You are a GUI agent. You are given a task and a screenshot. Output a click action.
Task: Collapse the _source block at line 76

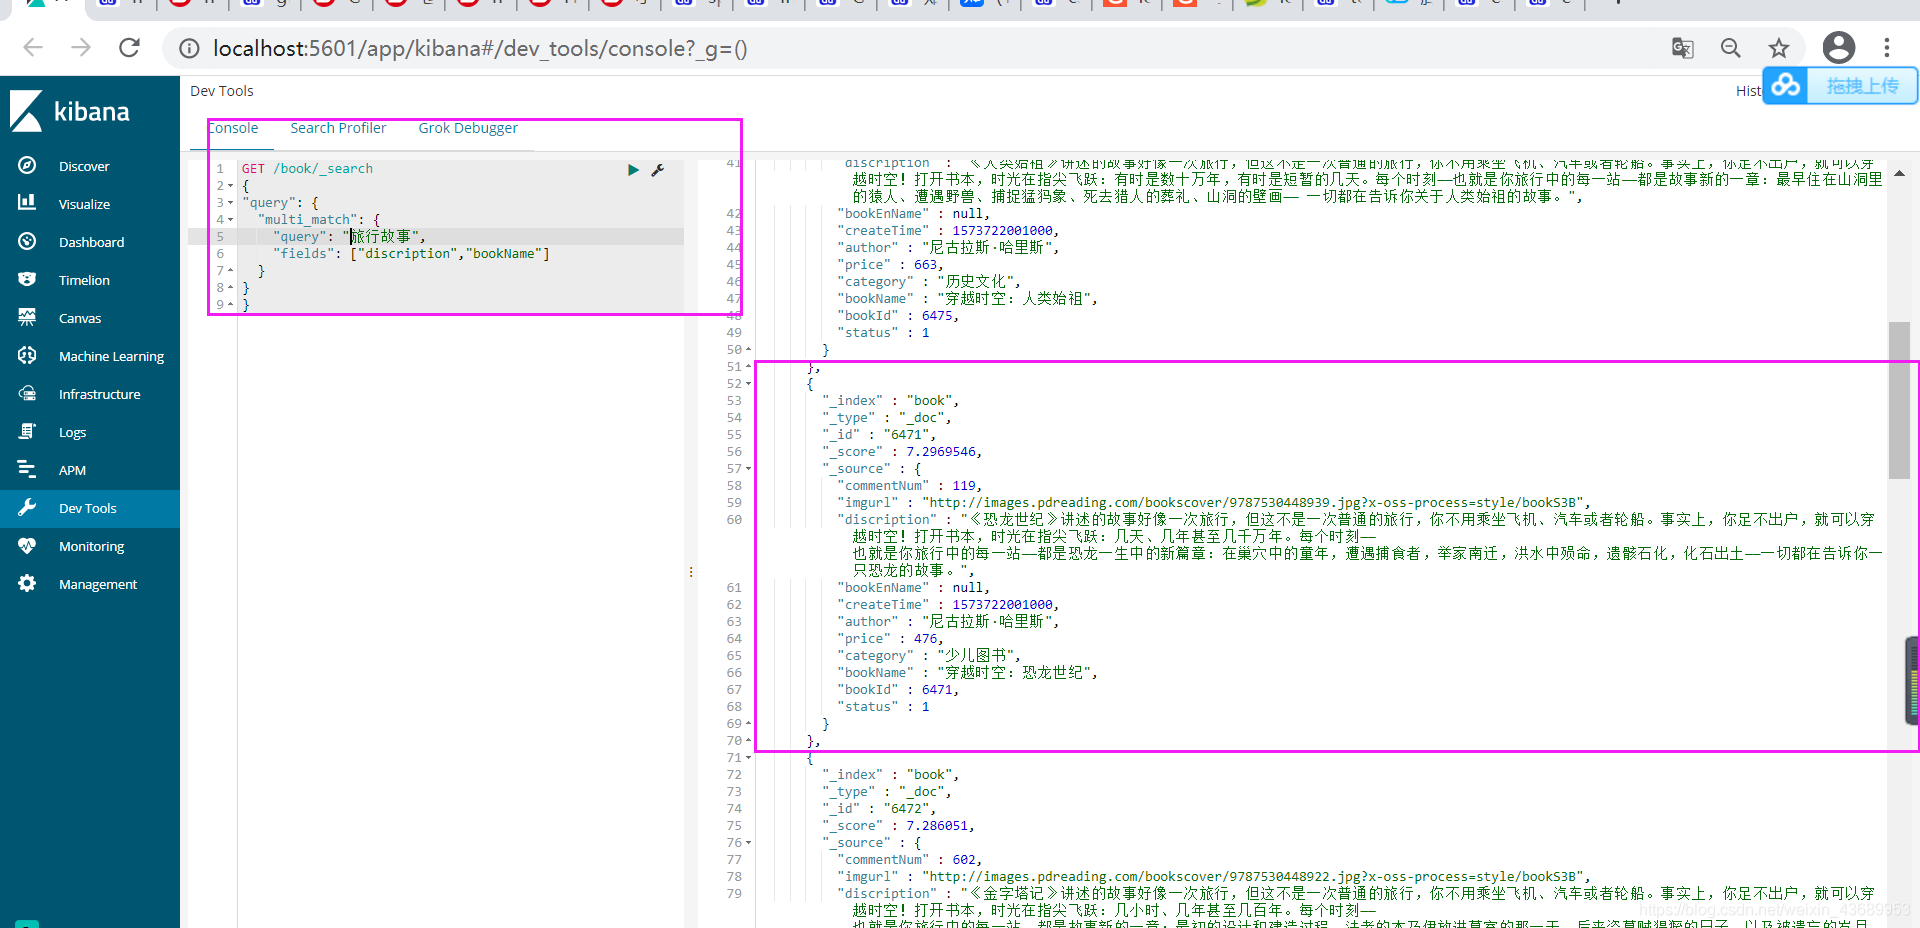[x=748, y=843]
